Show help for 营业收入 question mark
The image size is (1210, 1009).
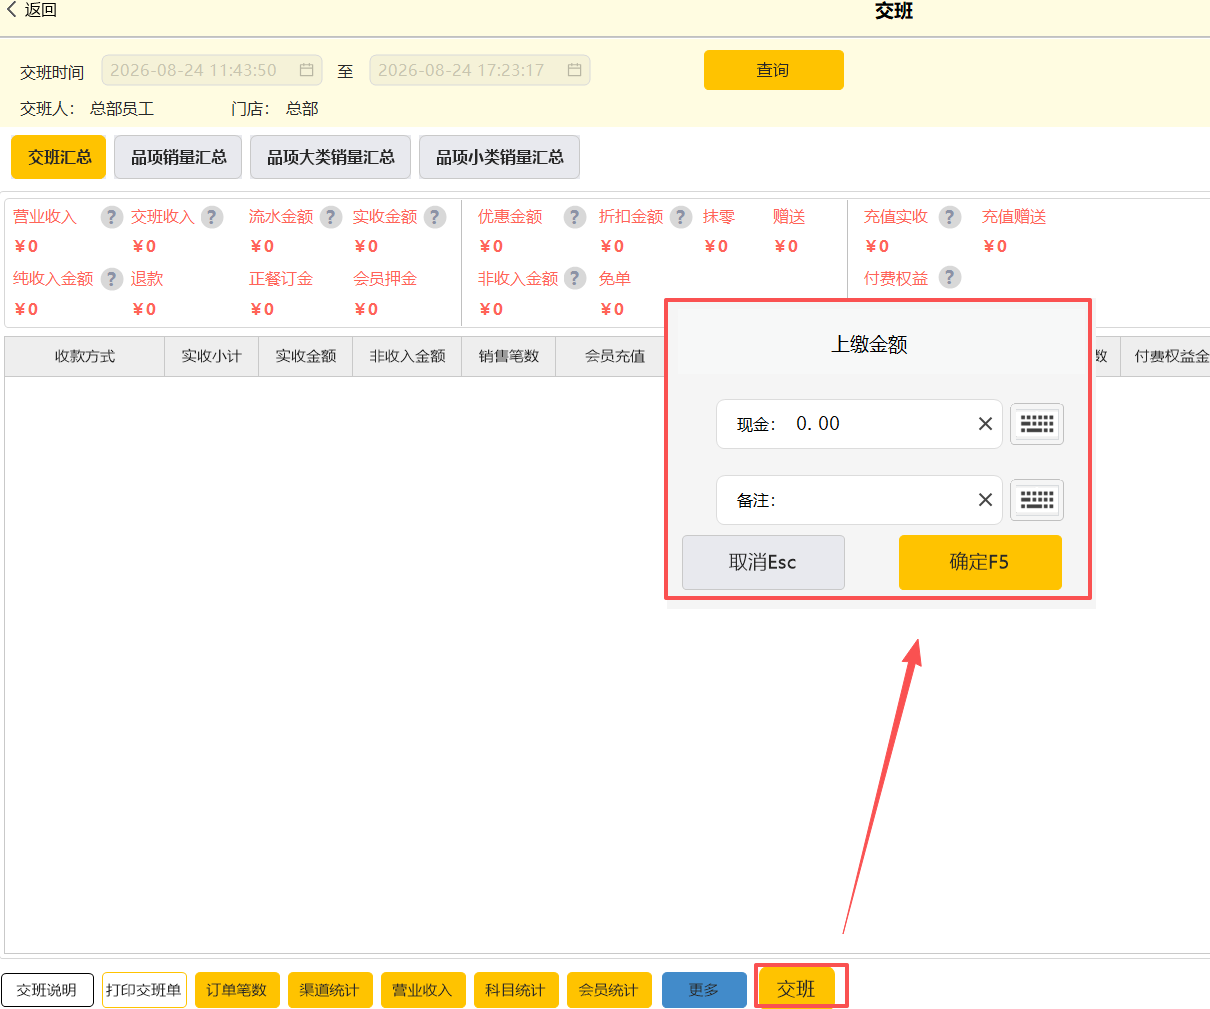(111, 217)
